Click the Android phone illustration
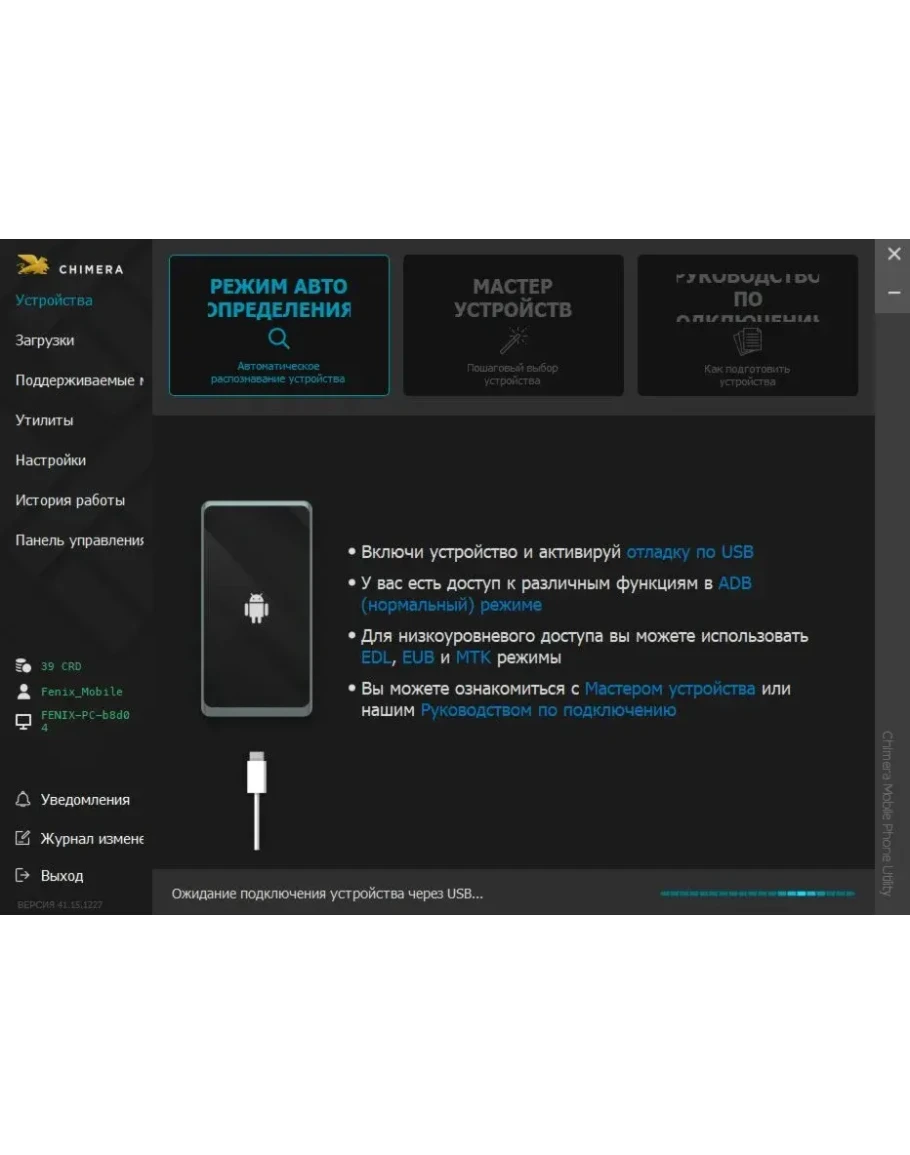The width and height of the screenshot is (910, 1155). click(257, 608)
